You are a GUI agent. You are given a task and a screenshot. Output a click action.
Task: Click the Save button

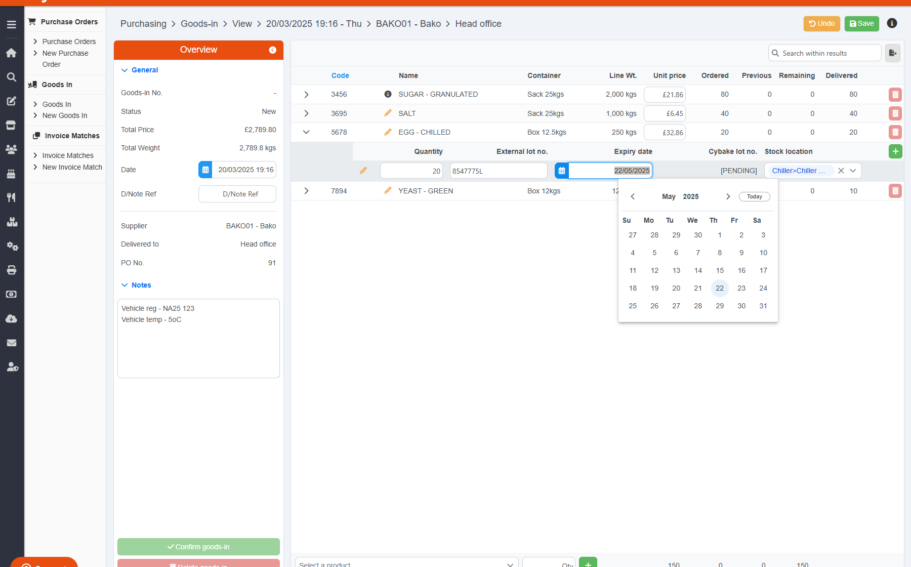click(862, 24)
